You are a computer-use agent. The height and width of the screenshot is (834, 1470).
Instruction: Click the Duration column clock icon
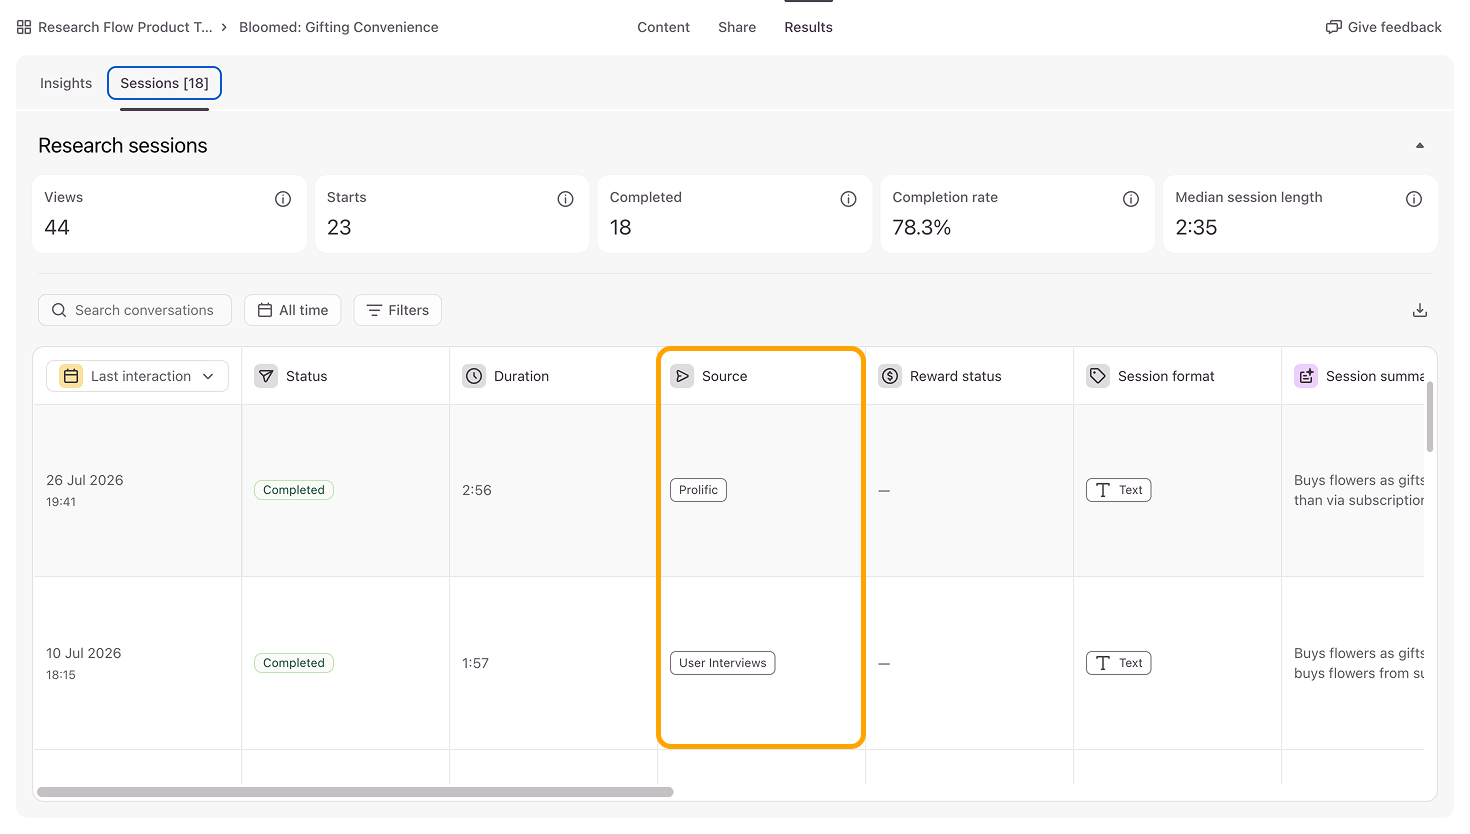tap(474, 376)
